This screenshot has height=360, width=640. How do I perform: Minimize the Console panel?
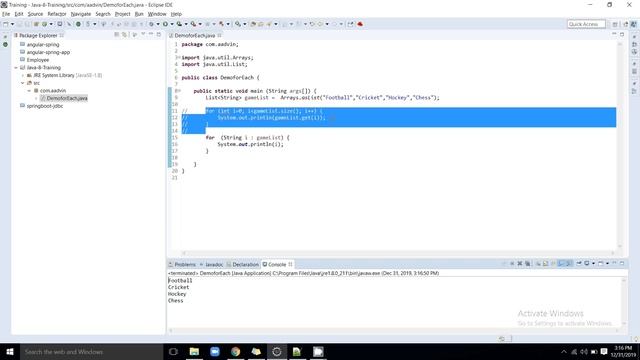(x=614, y=264)
